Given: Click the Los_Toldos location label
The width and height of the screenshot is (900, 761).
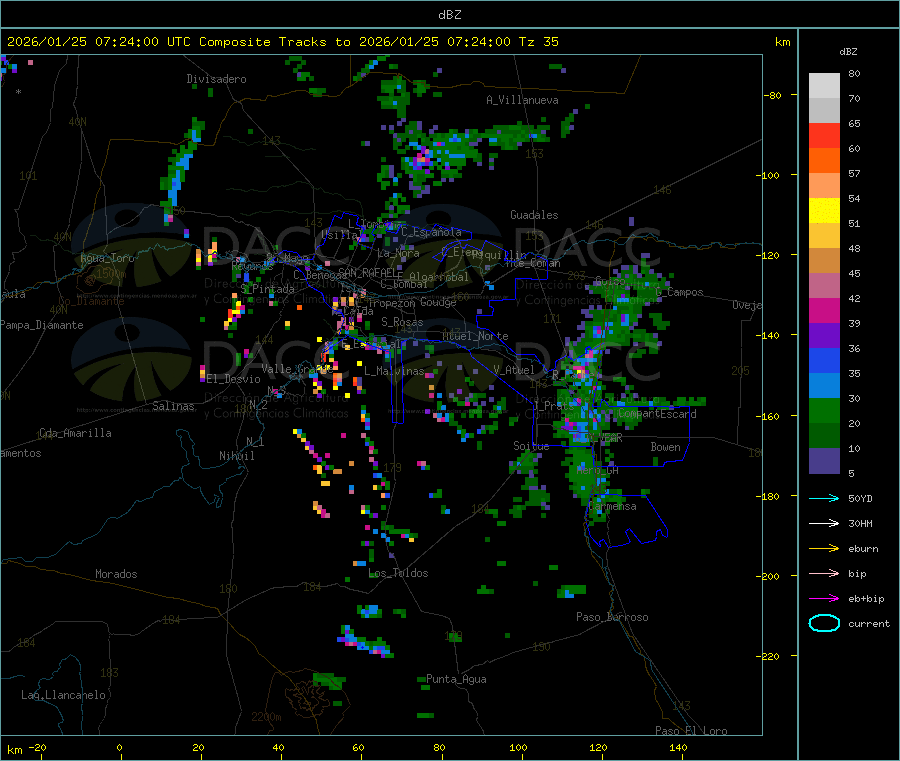Looking at the screenshot, I should pyautogui.click(x=398, y=573).
